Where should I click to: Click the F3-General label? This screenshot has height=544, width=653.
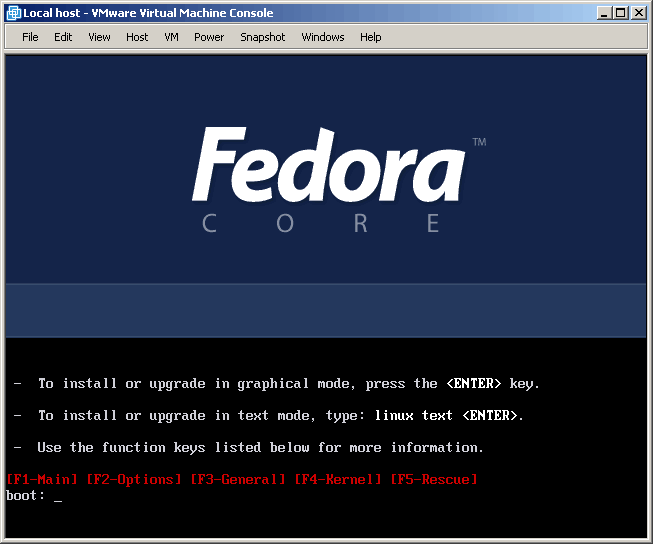click(238, 480)
